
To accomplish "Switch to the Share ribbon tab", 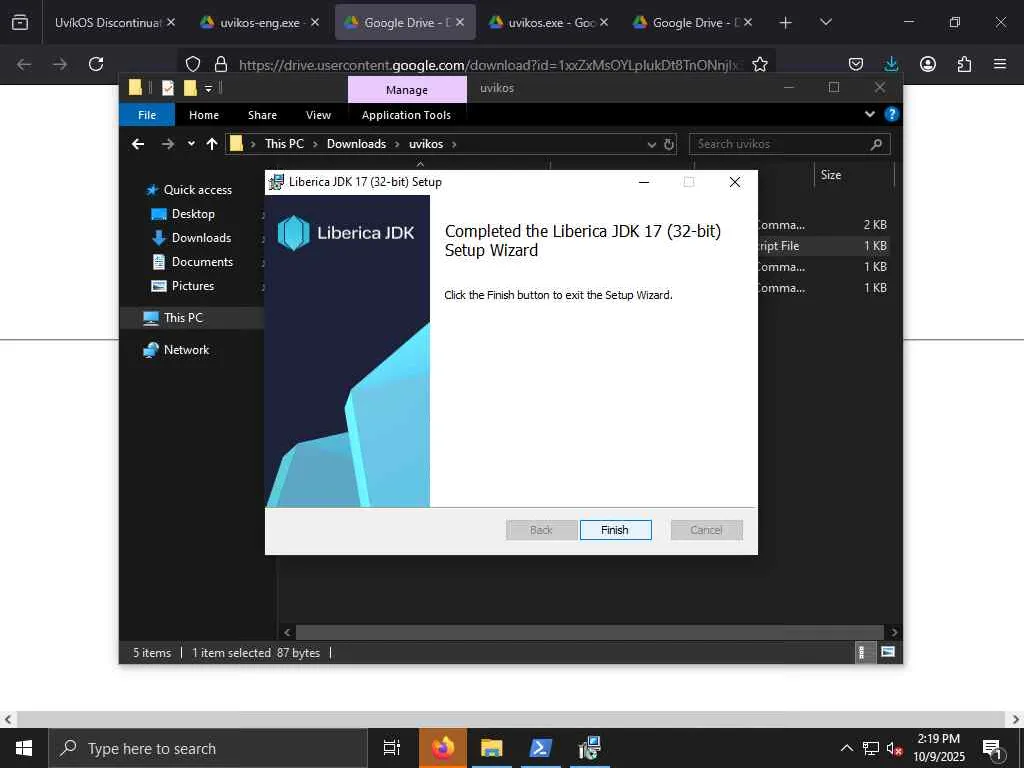I will click(263, 115).
